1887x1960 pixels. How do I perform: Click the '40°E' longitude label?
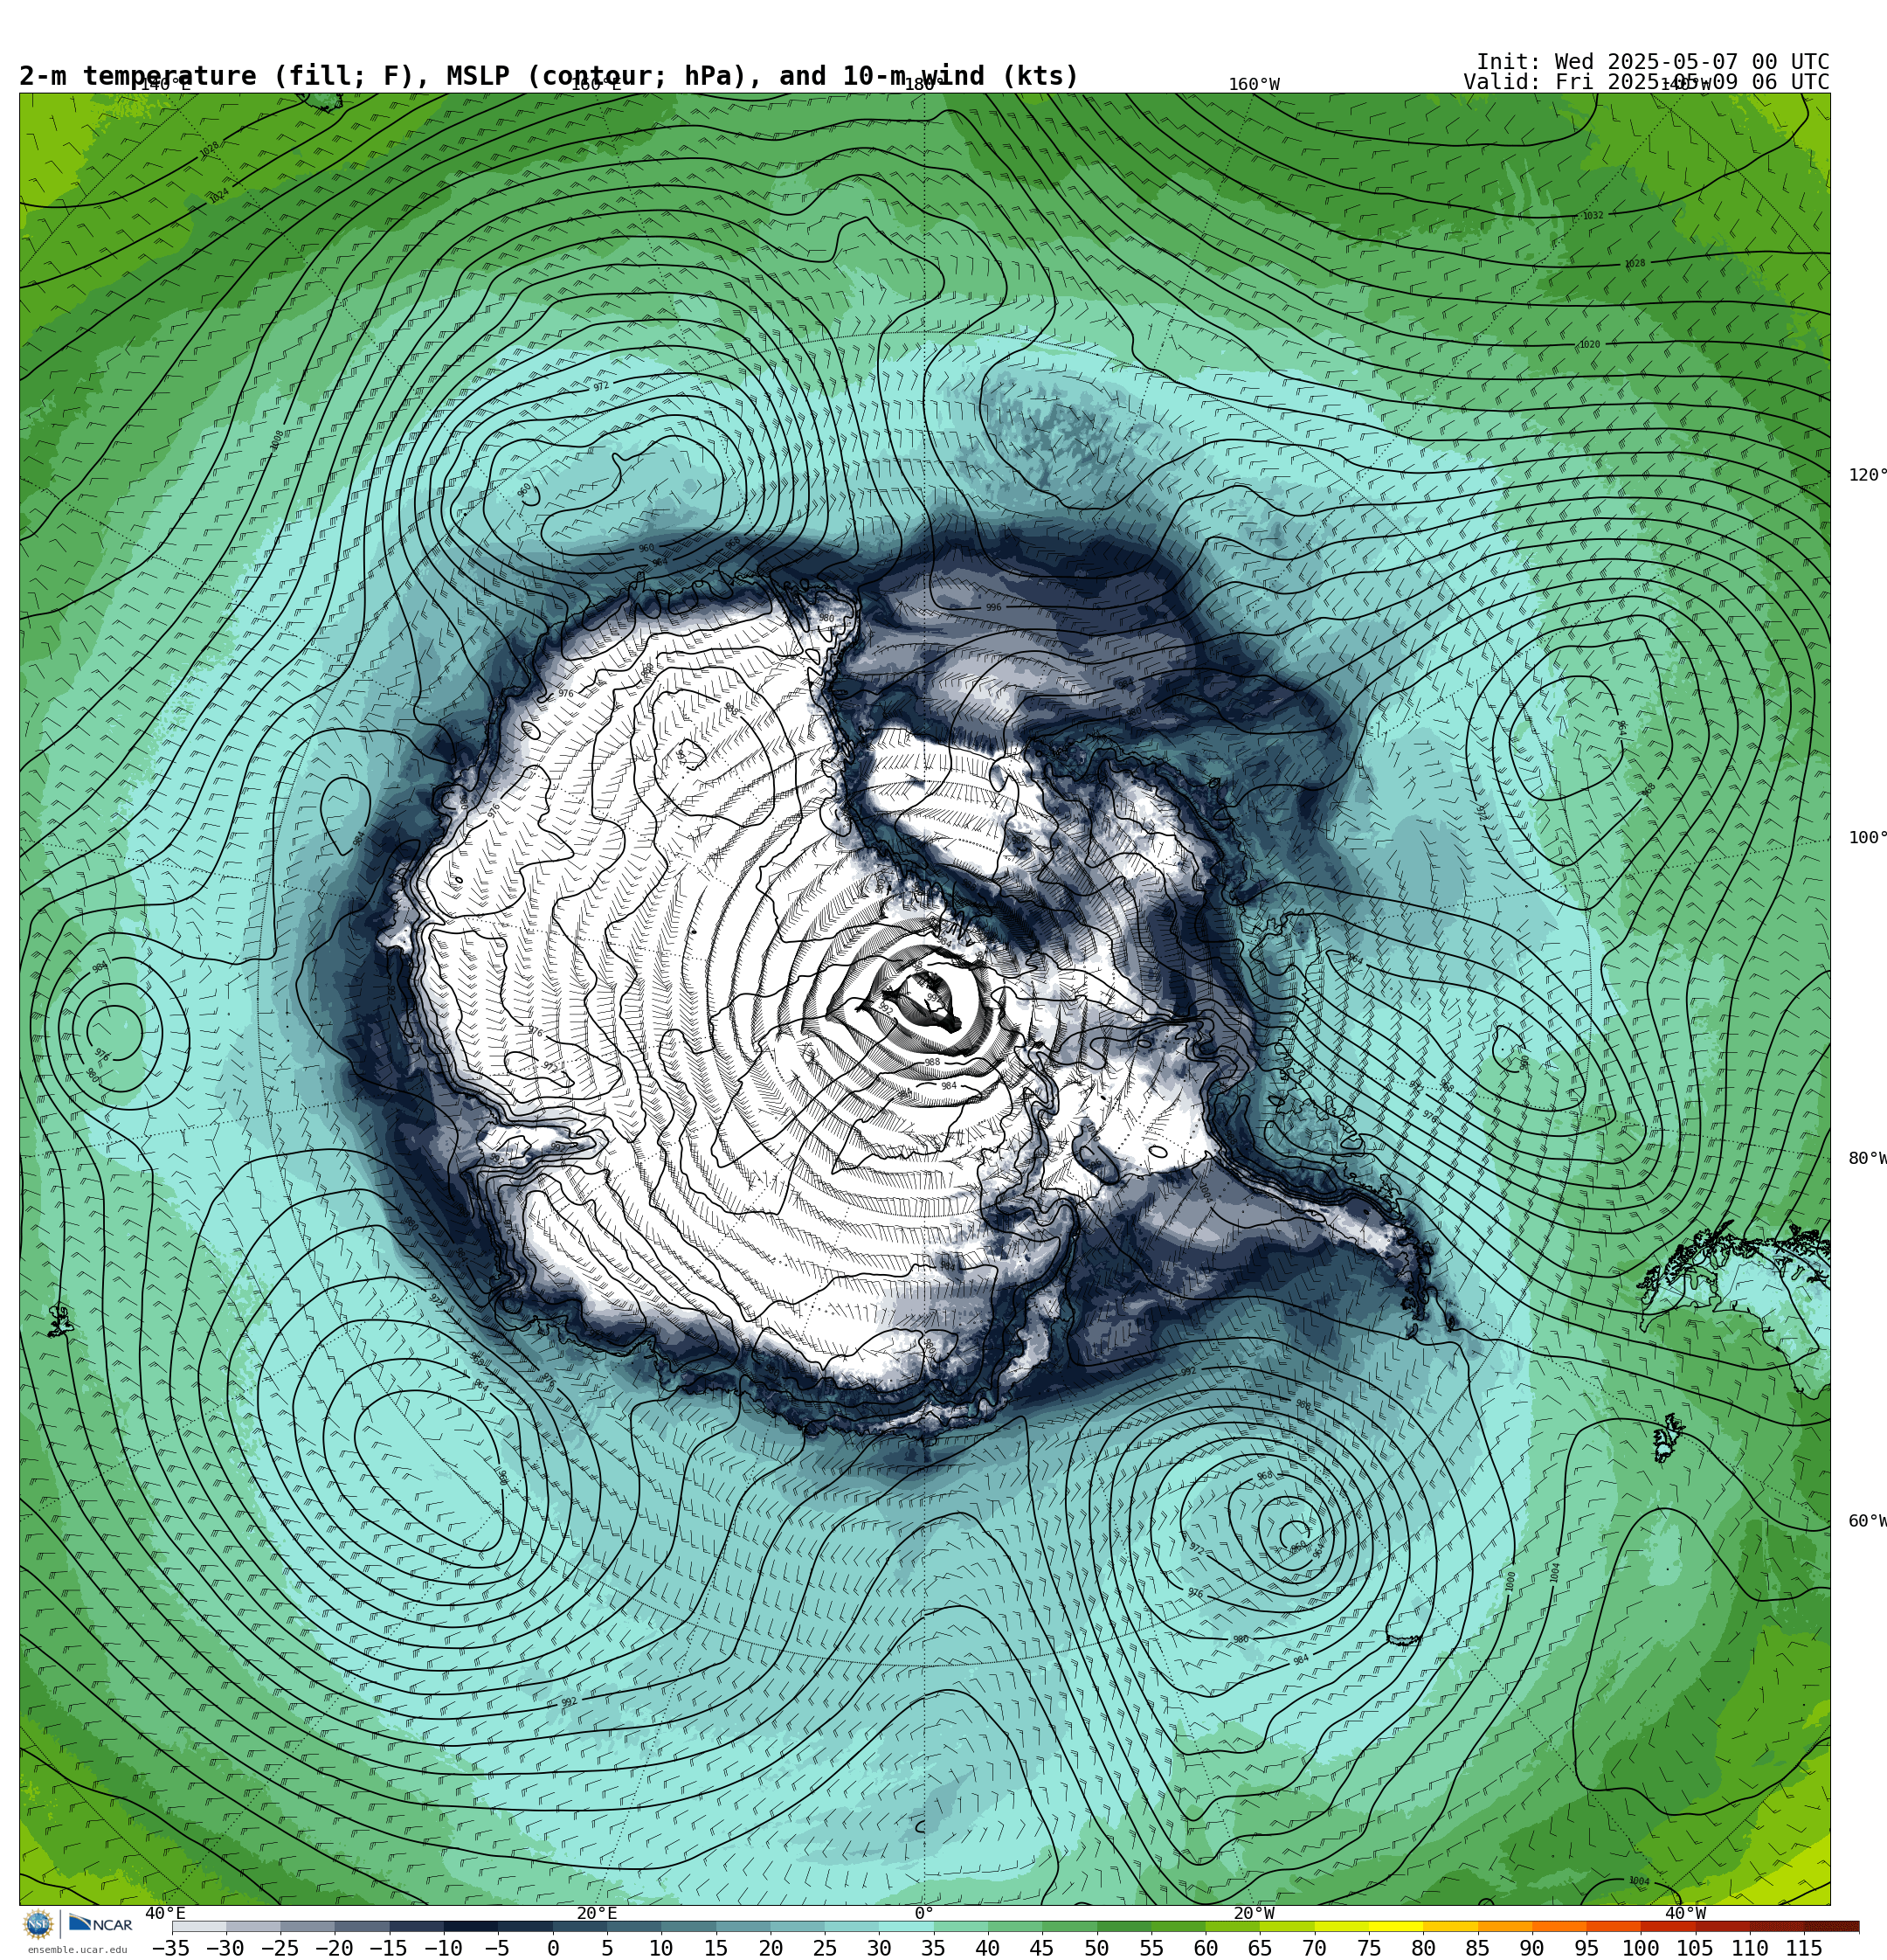coord(165,1913)
